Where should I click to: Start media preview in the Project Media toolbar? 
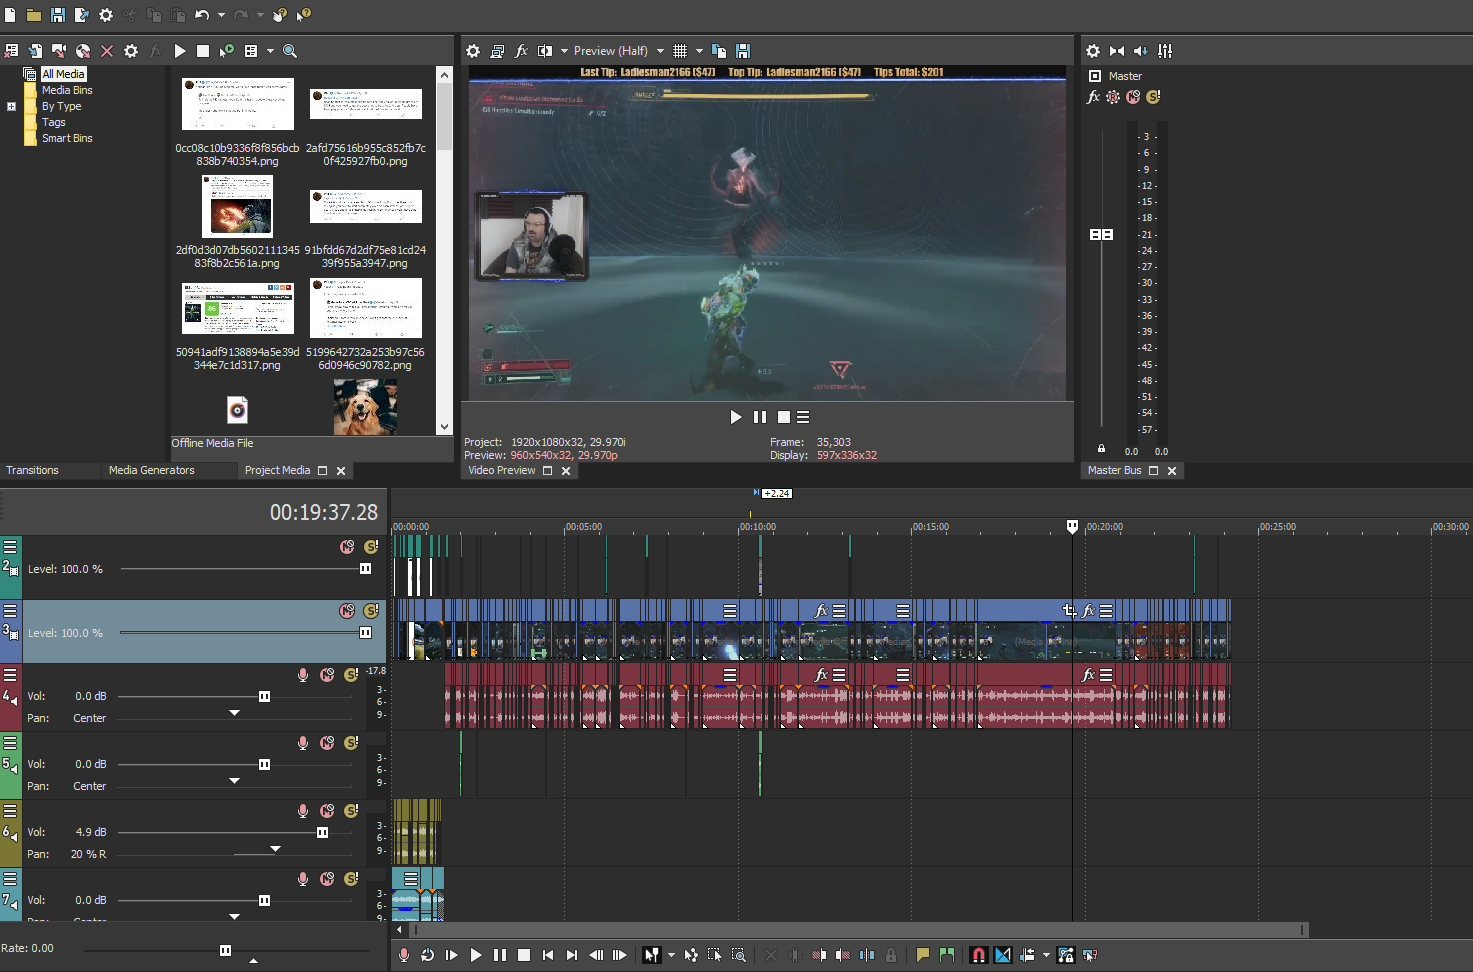tap(180, 51)
